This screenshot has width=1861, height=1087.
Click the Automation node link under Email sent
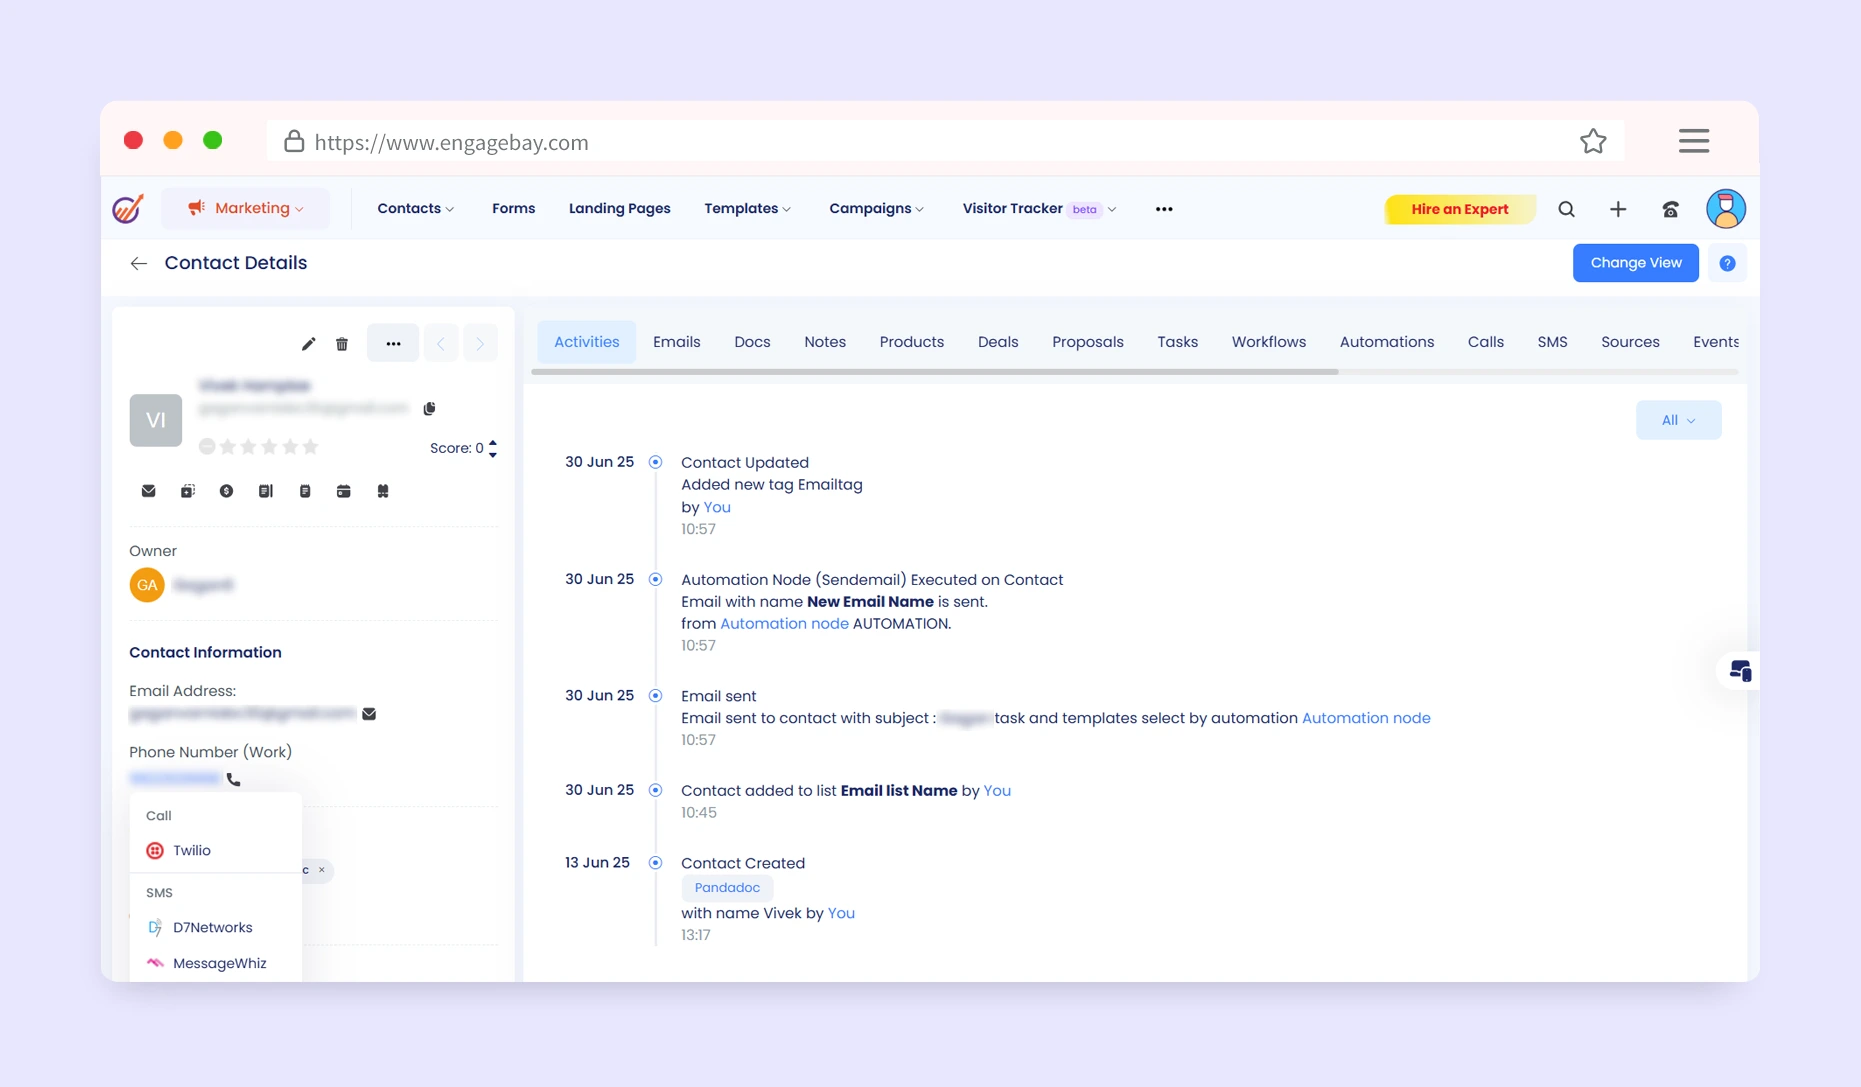[x=1365, y=718]
